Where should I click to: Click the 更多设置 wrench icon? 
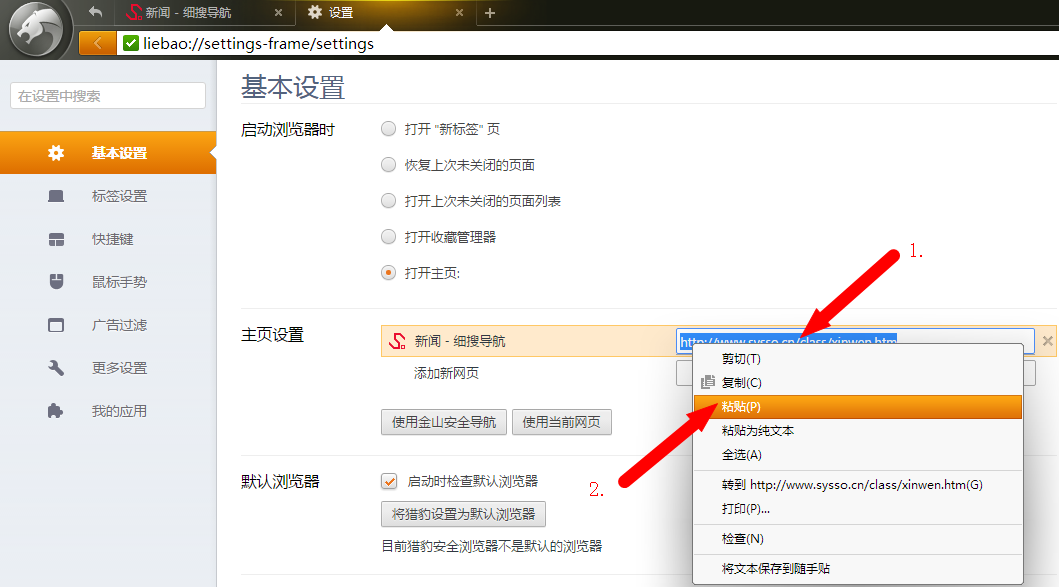pos(56,368)
